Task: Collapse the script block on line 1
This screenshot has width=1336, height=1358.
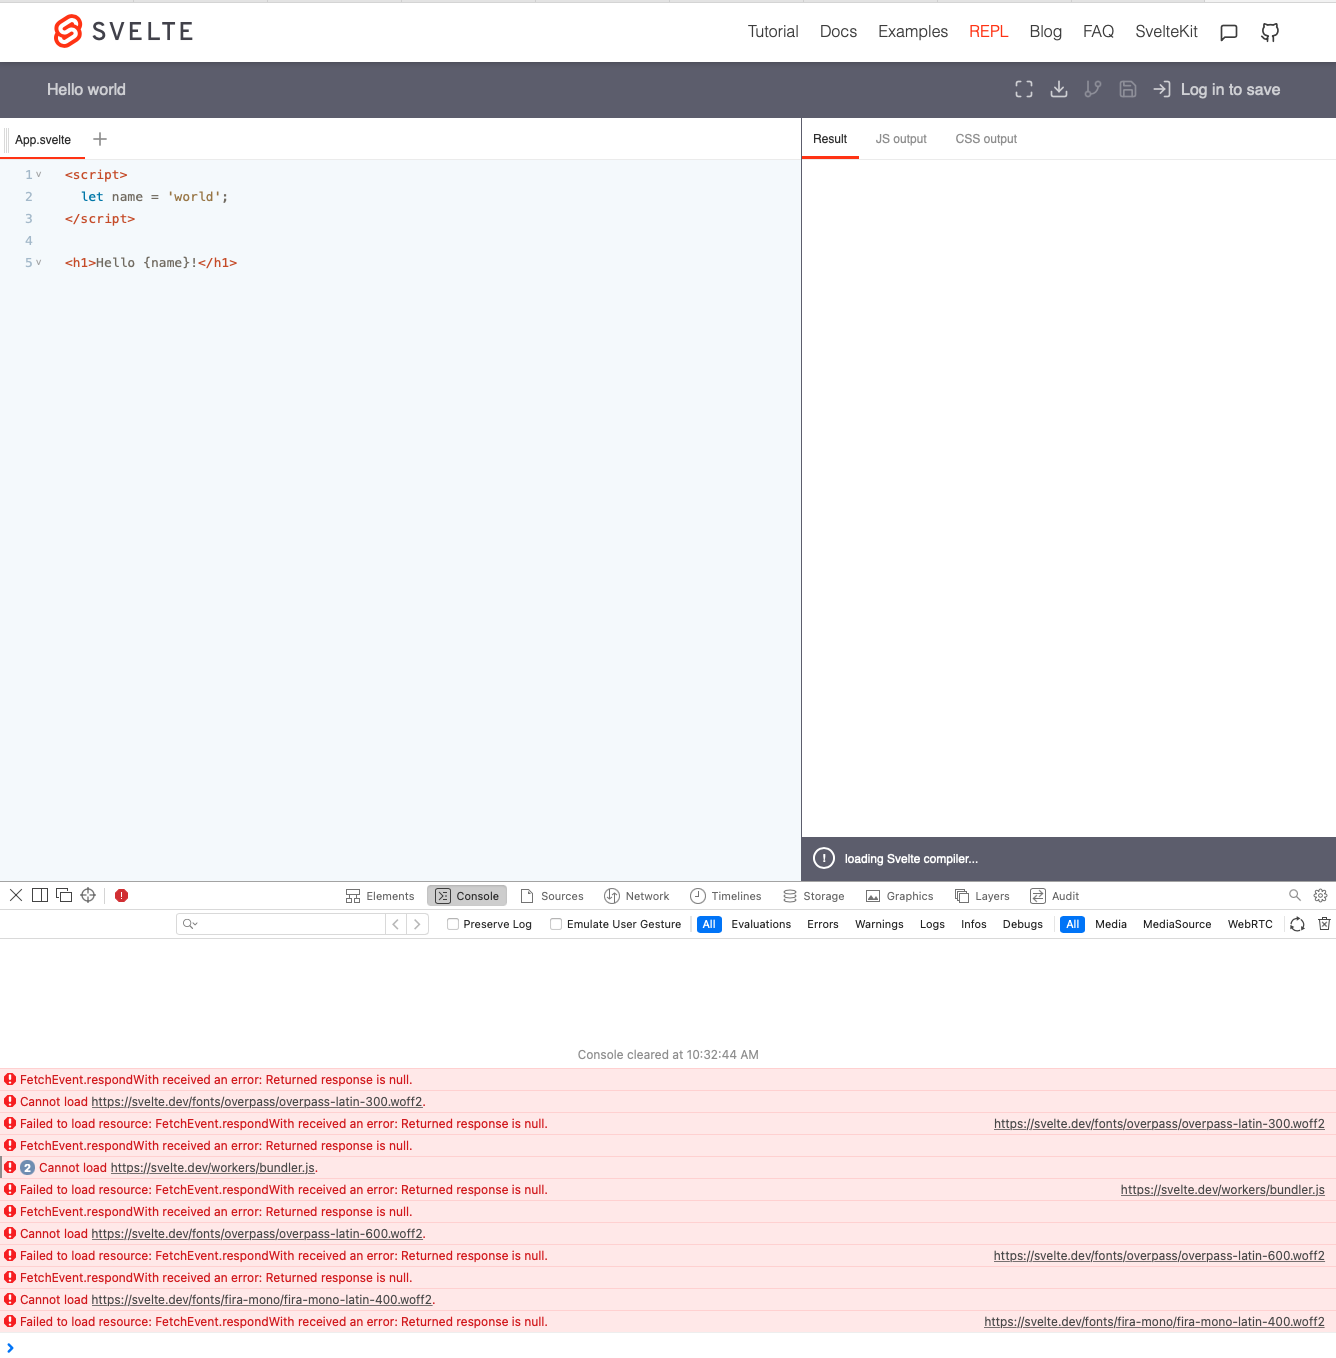Action: coord(37,174)
